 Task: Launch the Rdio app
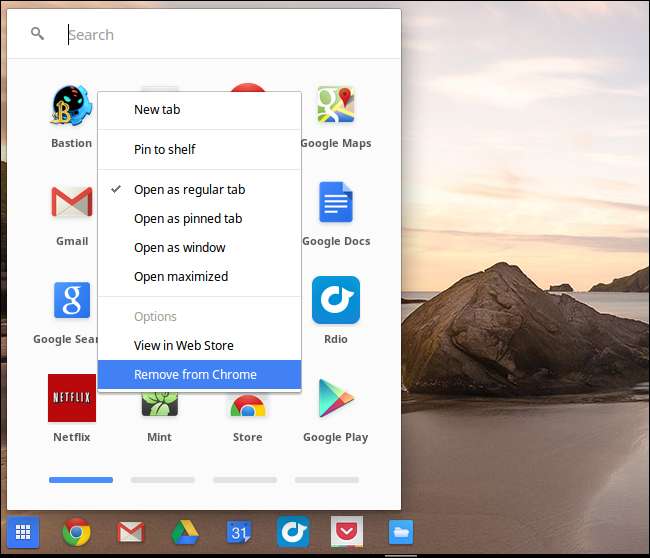pyautogui.click(x=335, y=301)
